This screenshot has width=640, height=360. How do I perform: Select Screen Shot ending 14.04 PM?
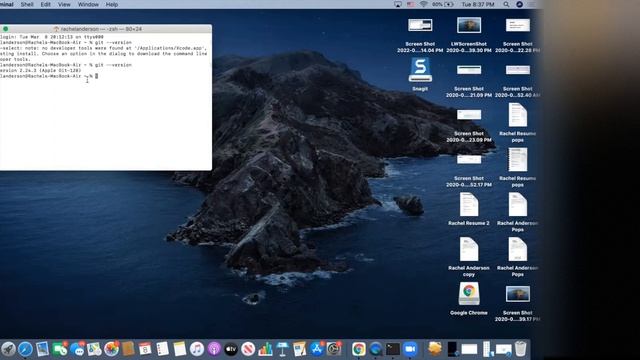point(420,35)
